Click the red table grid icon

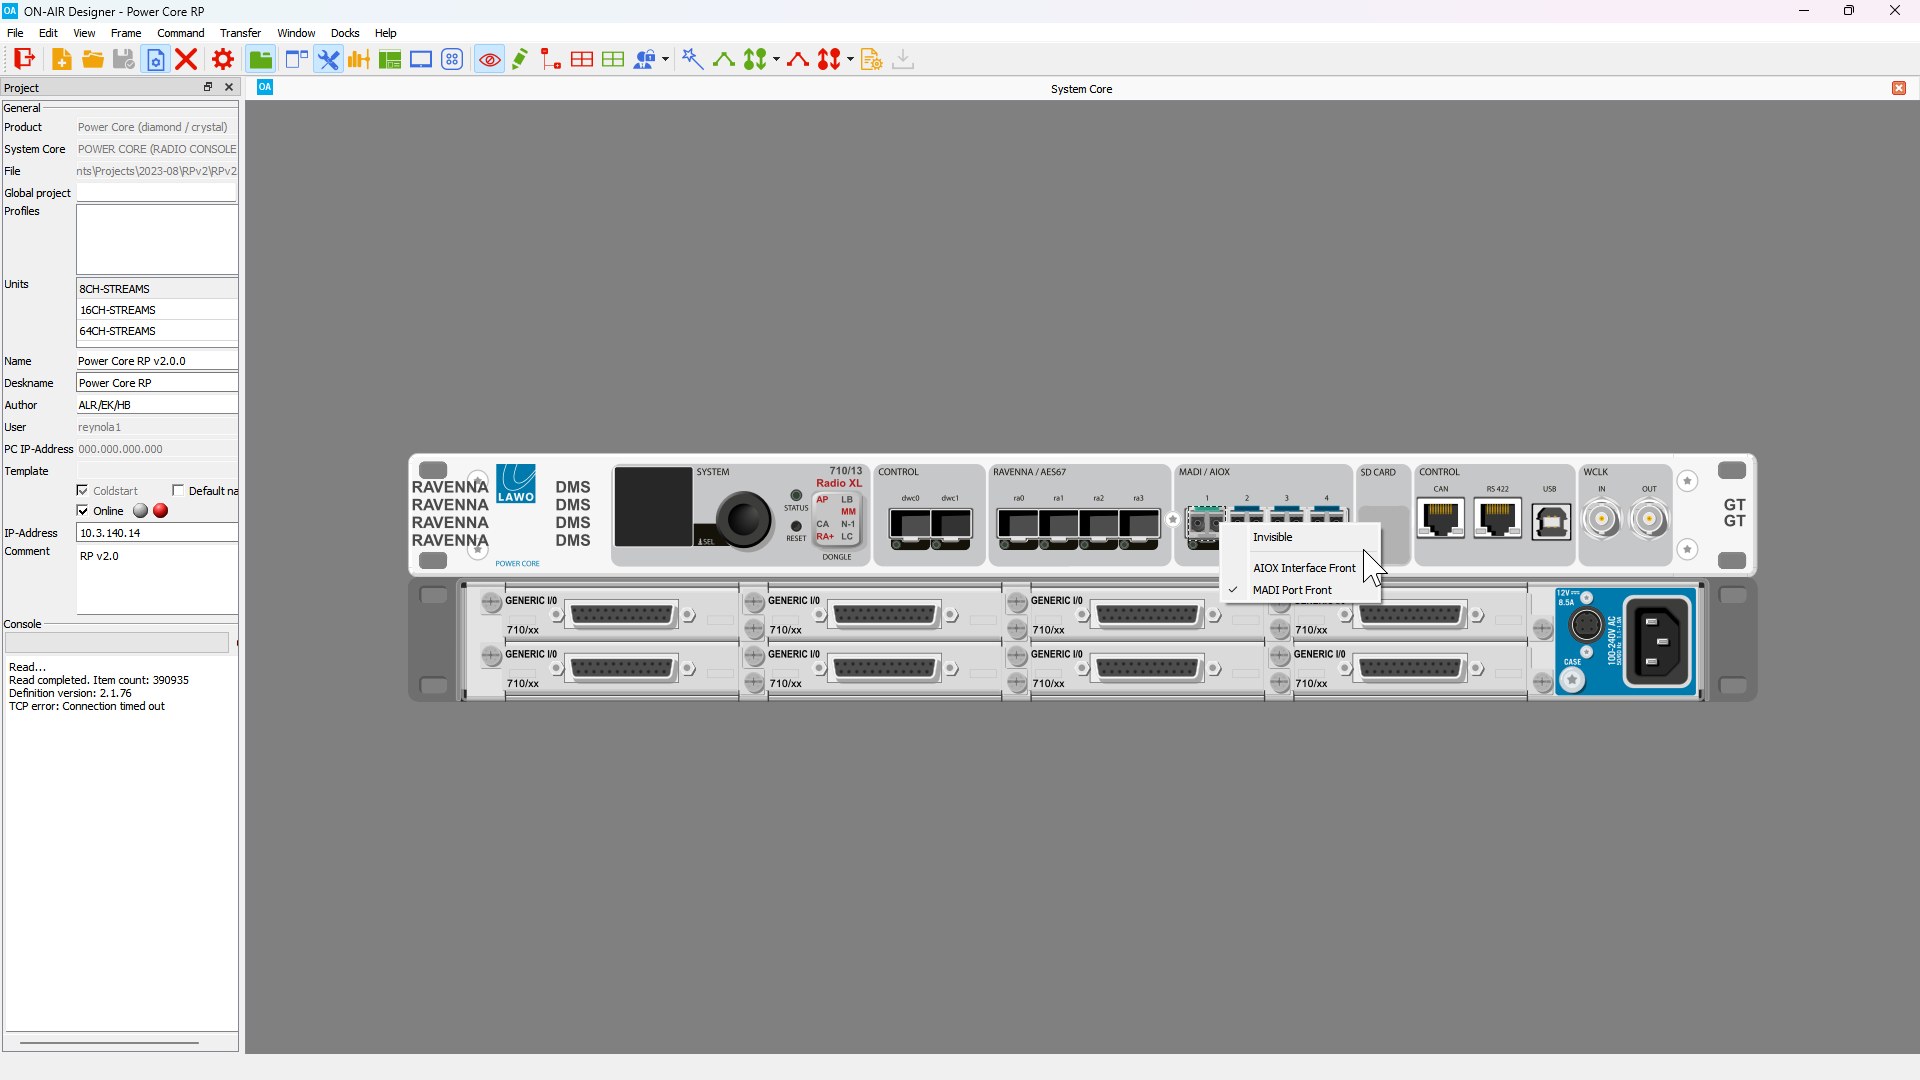[x=582, y=60]
